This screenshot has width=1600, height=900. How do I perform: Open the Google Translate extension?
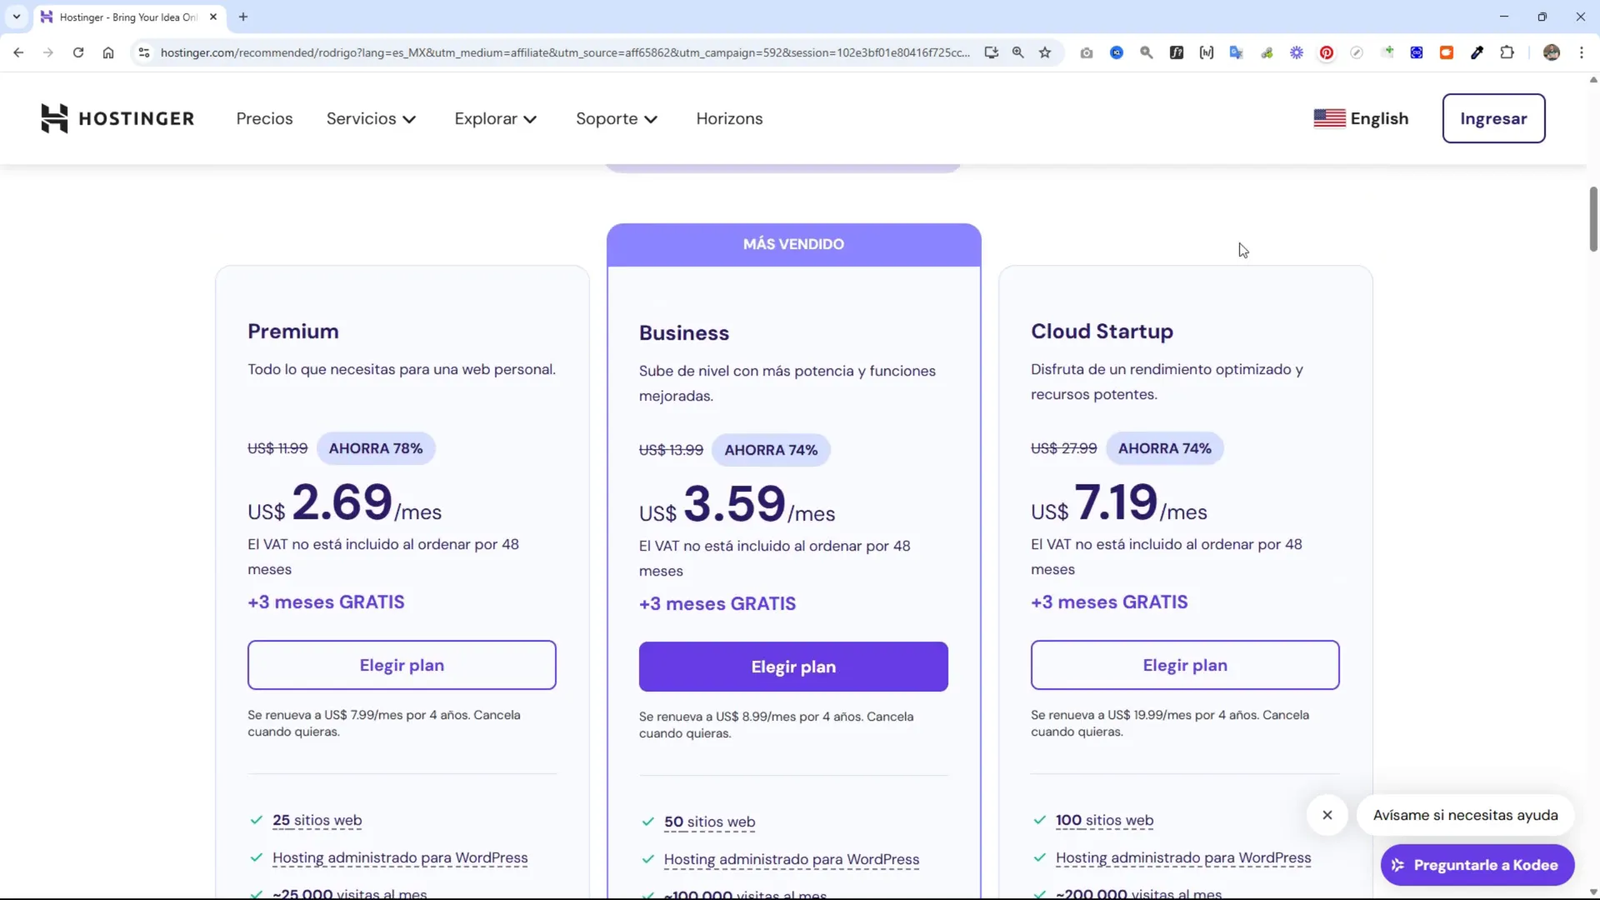1236,53
